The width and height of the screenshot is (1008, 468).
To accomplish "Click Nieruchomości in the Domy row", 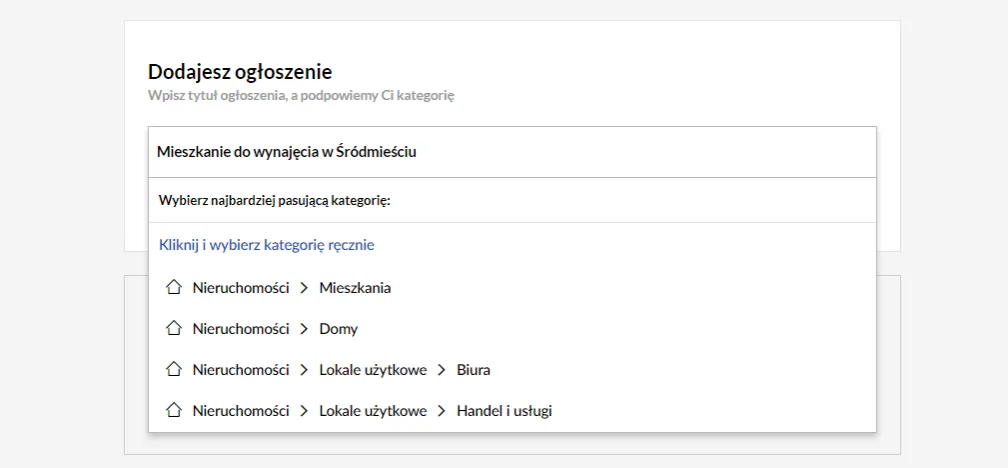I will click(240, 329).
